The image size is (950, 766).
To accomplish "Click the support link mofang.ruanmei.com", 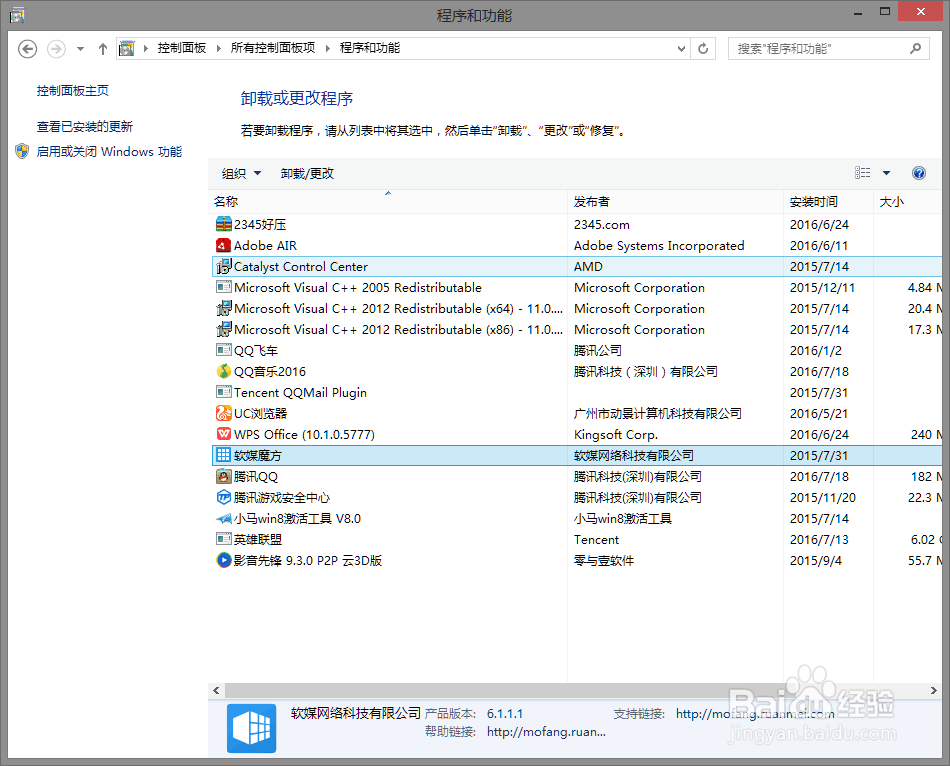I will point(756,714).
